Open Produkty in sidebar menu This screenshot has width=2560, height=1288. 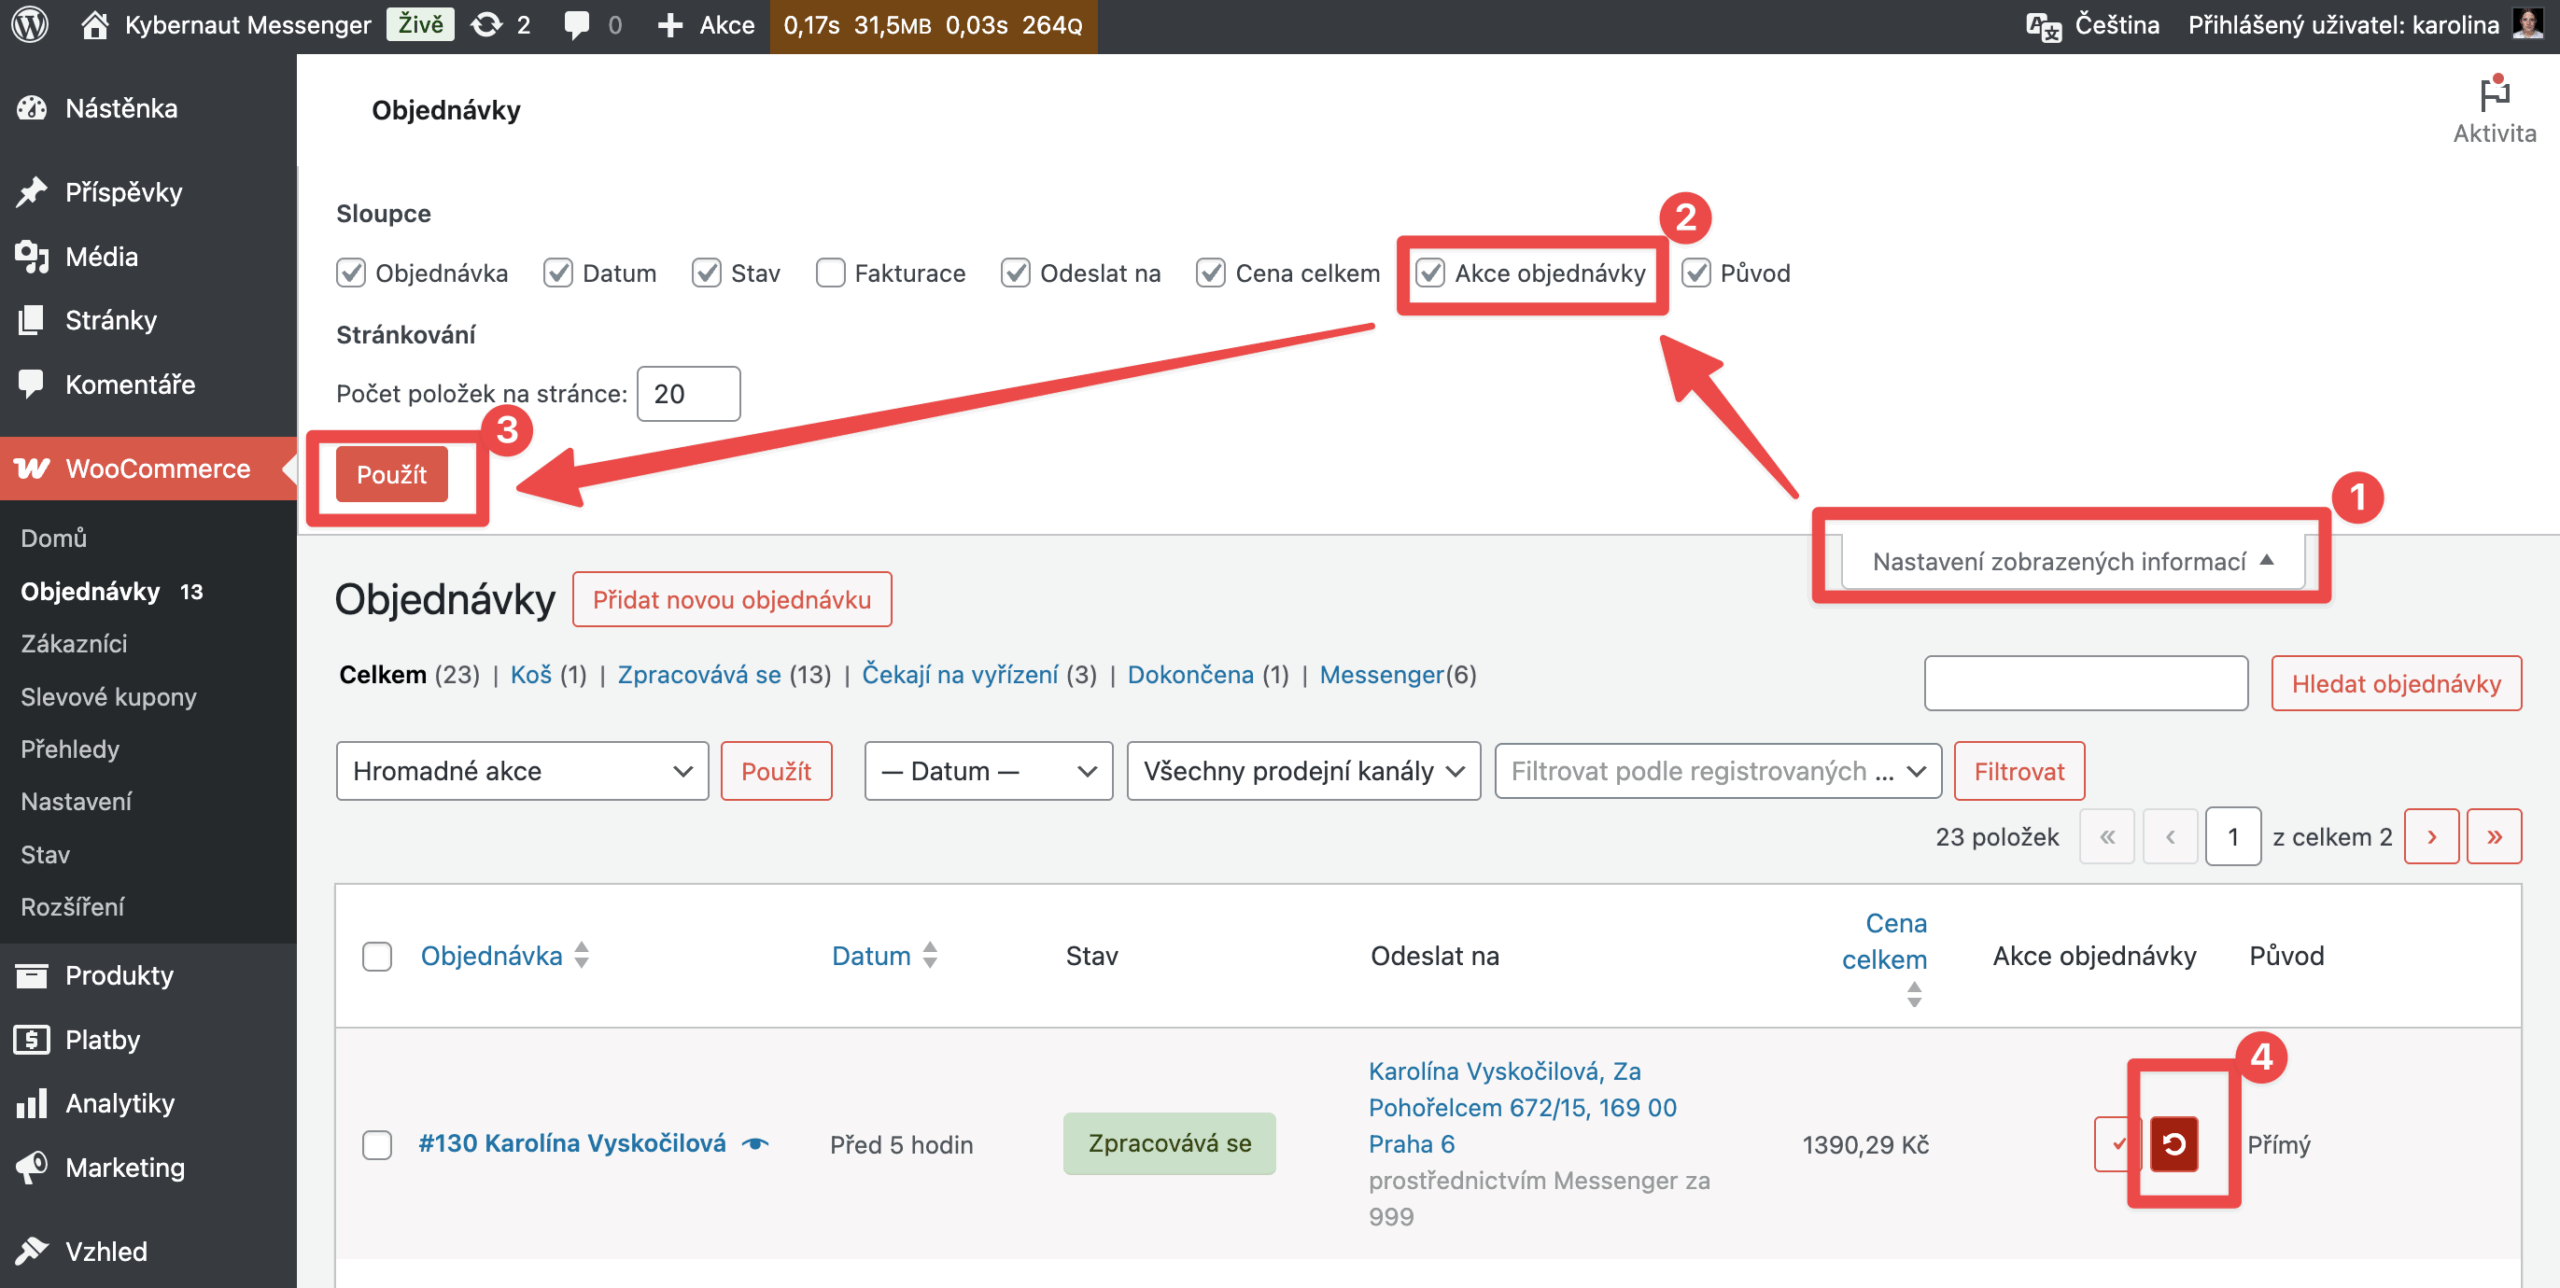119,975
